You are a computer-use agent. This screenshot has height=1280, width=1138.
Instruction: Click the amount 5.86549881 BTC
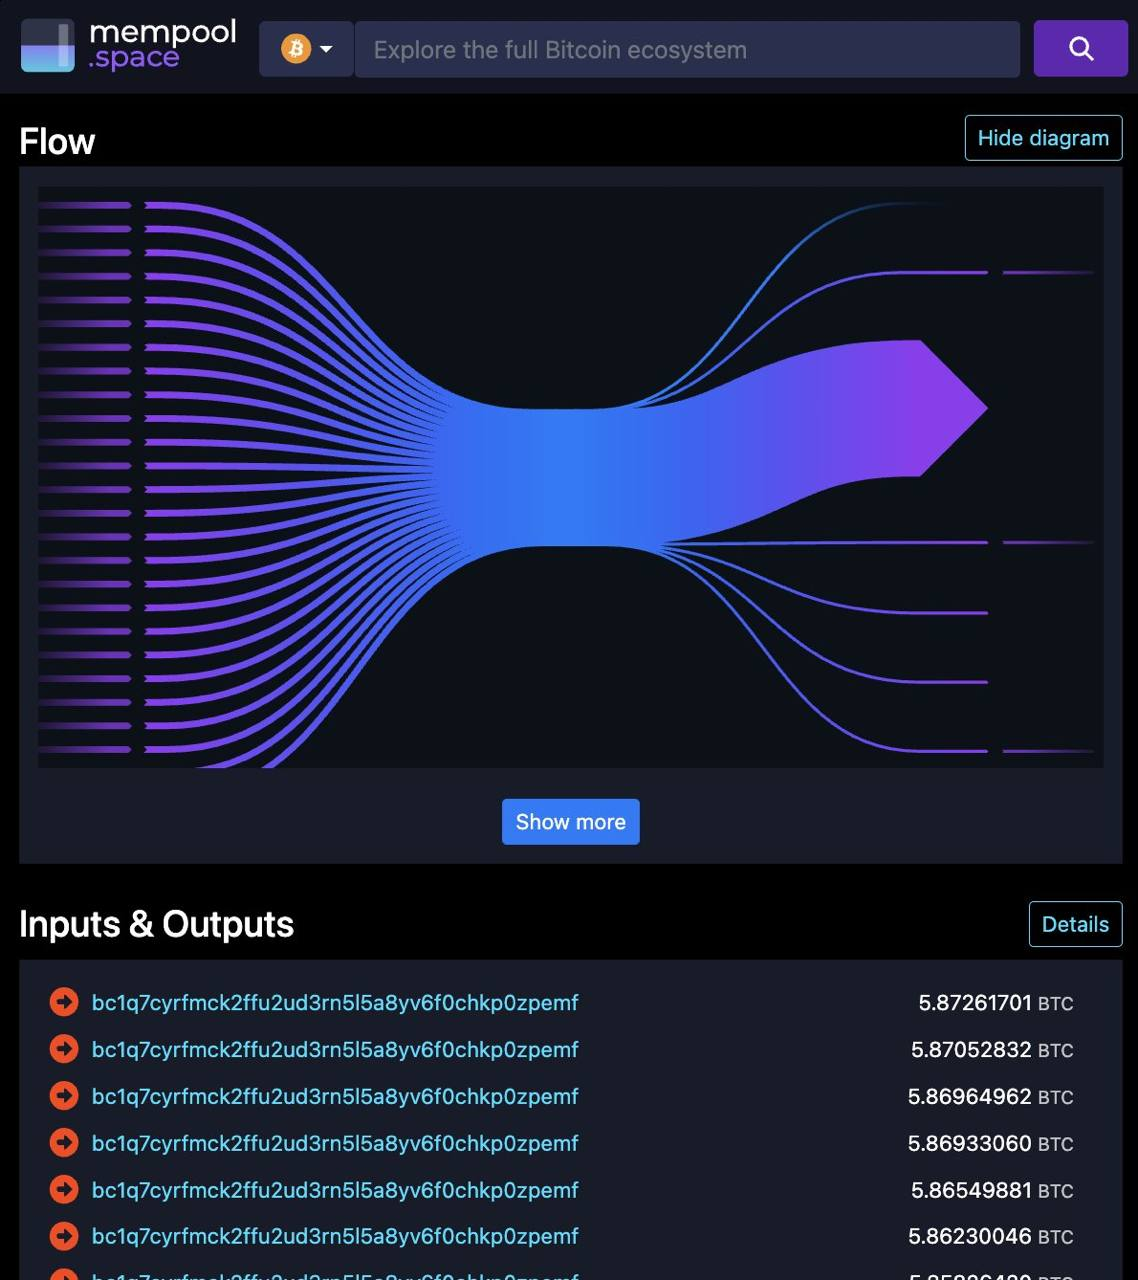coord(991,1190)
